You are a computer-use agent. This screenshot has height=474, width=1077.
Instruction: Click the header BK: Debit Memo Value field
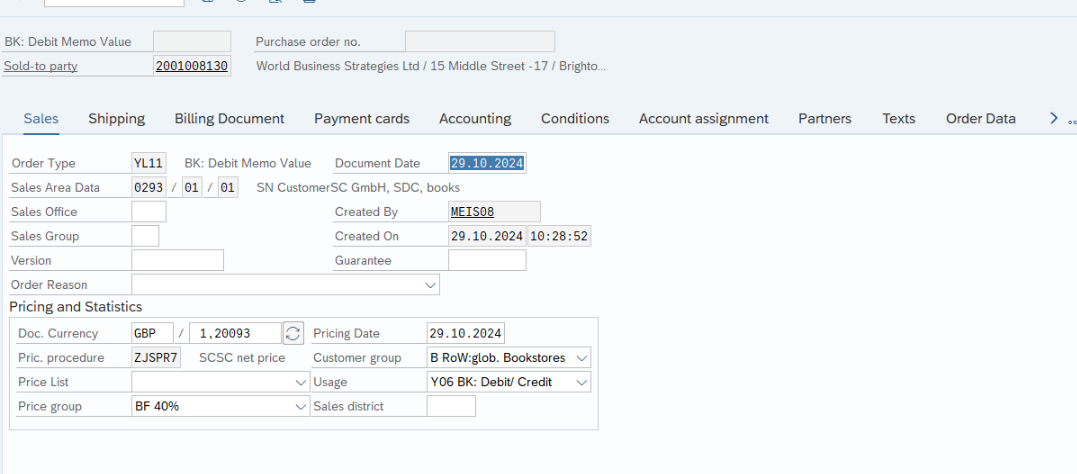click(x=192, y=41)
